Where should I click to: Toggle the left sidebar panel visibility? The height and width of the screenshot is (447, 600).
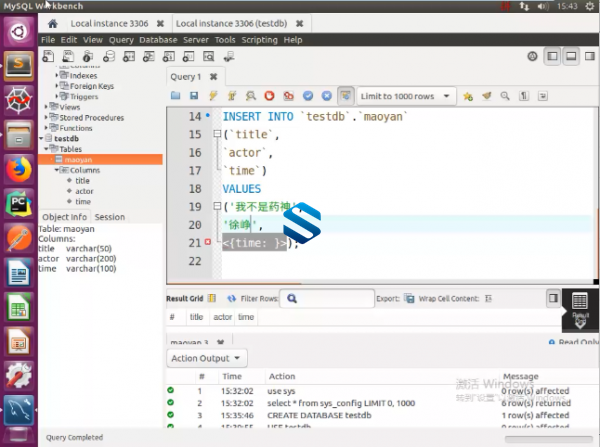pos(552,57)
